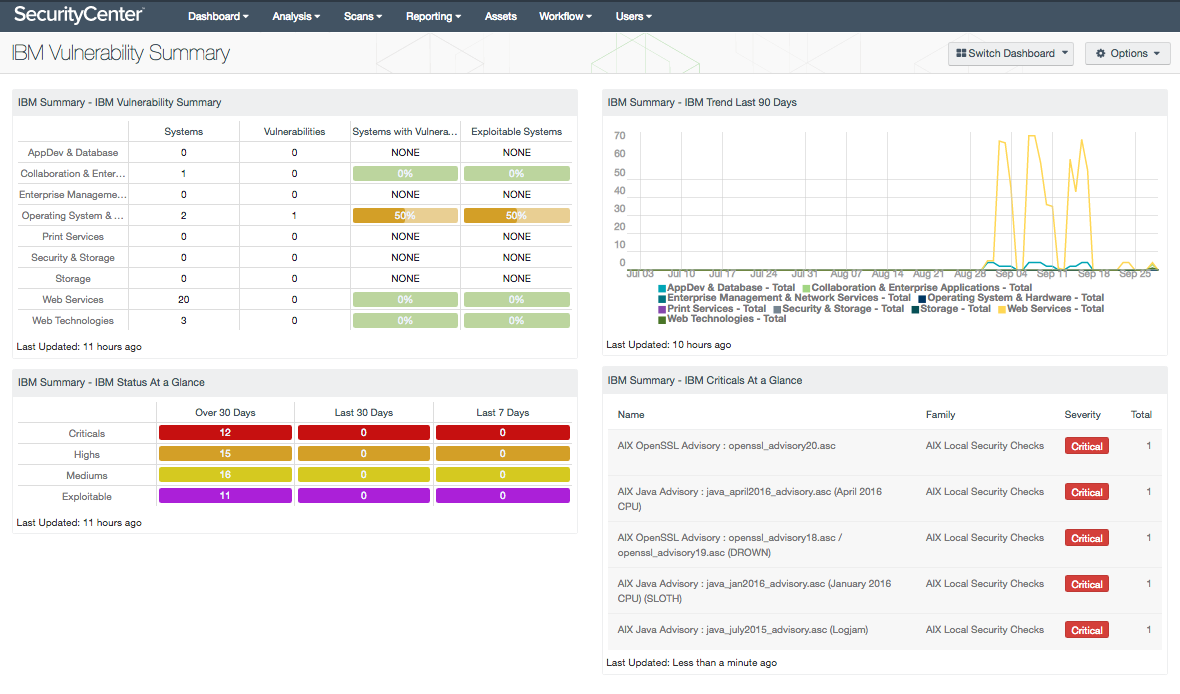Click Mediums Last 30 Days cell

pyautogui.click(x=363, y=475)
